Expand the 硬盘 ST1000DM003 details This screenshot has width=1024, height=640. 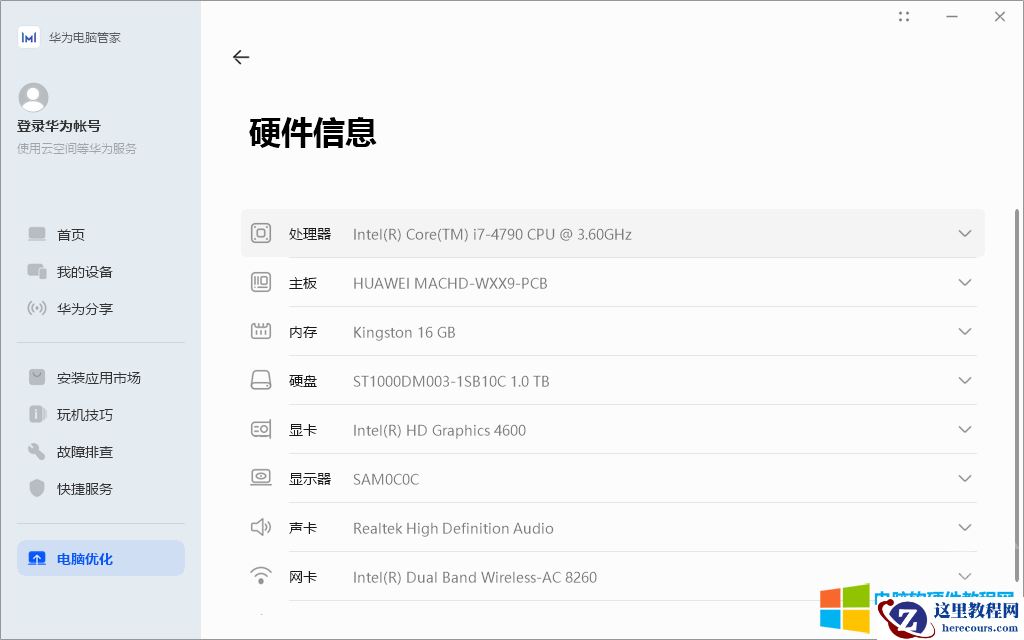click(x=965, y=380)
